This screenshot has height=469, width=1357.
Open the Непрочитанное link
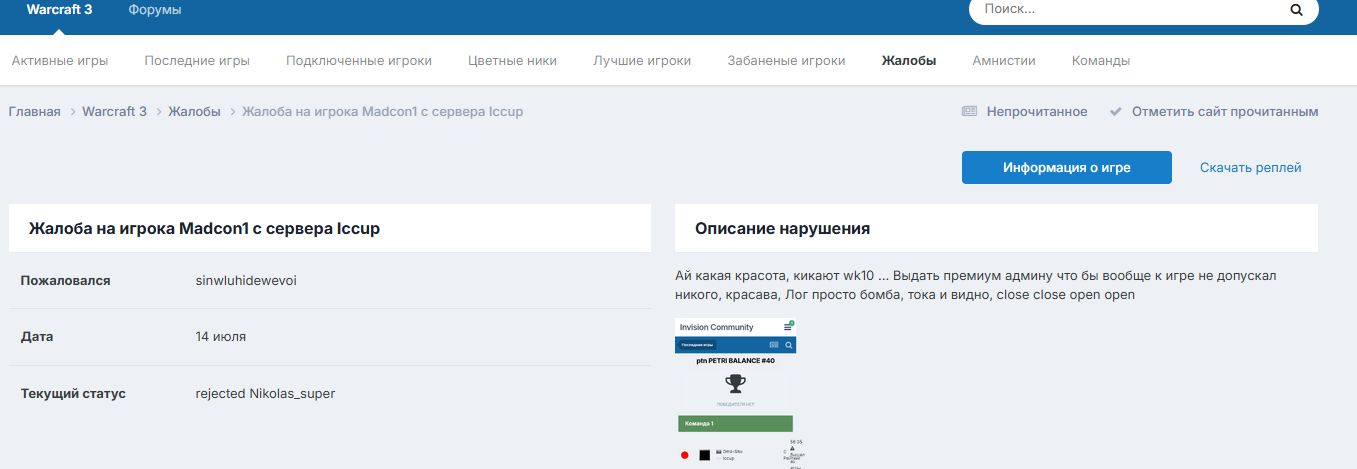(1037, 111)
